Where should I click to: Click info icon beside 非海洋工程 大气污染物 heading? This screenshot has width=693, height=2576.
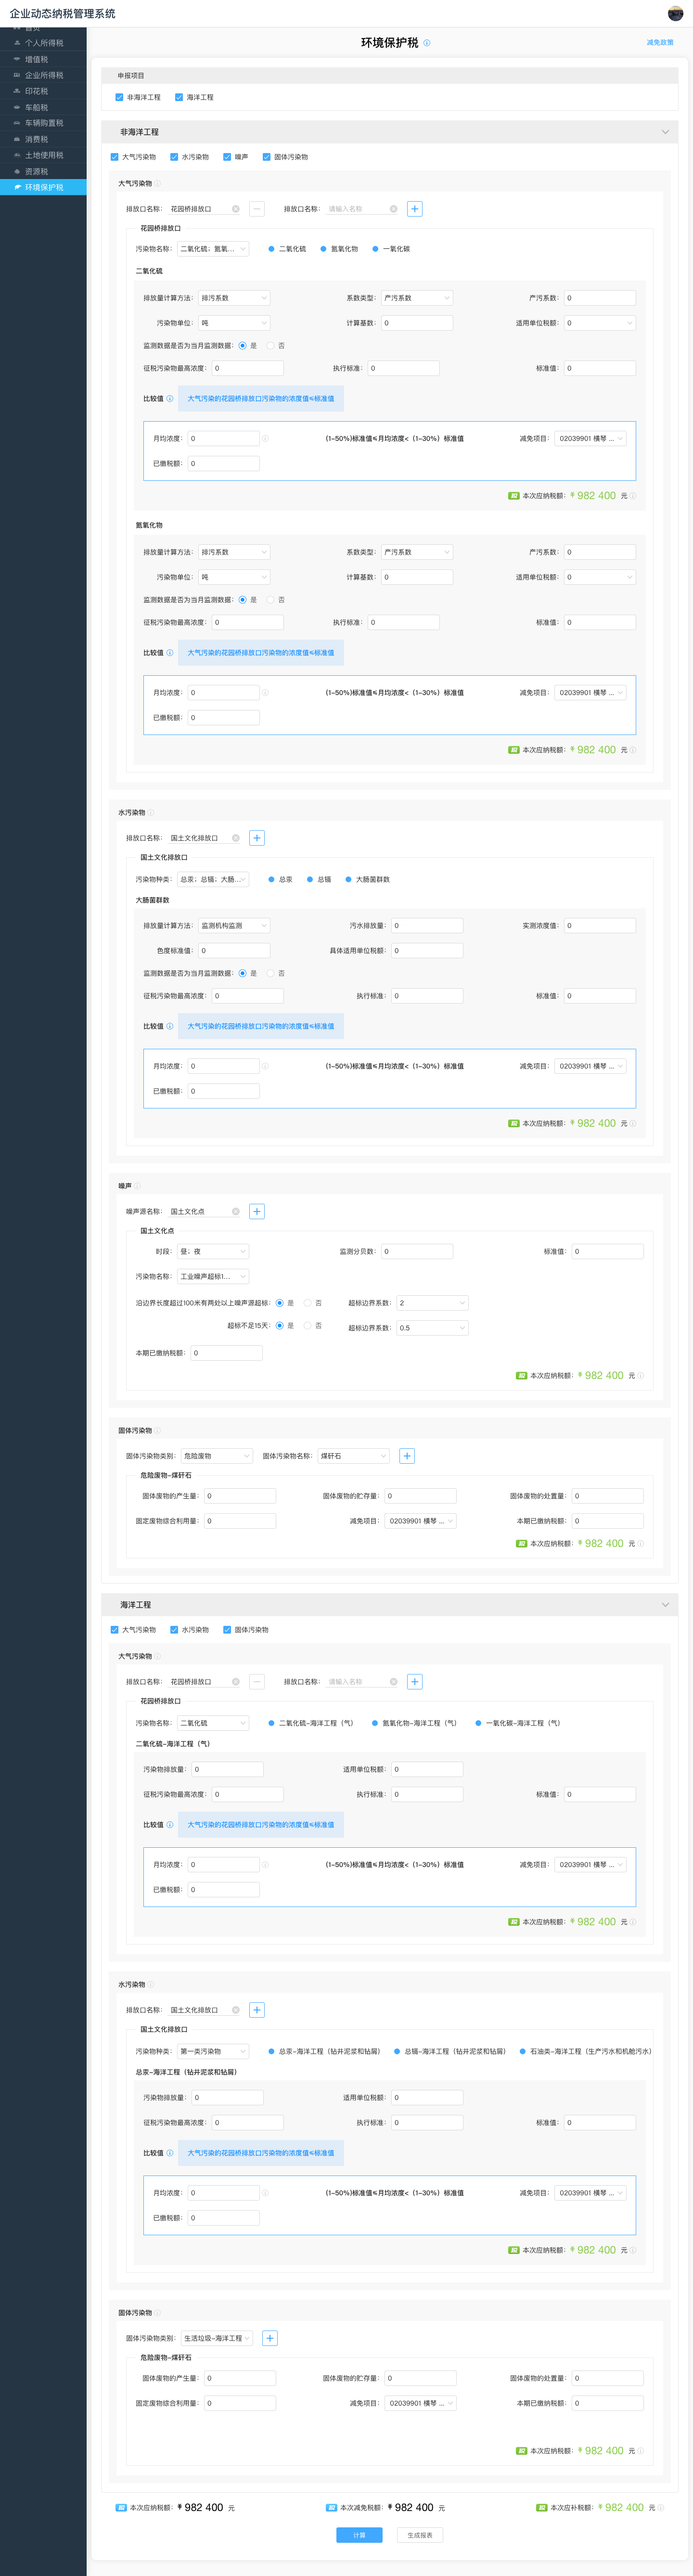(158, 183)
